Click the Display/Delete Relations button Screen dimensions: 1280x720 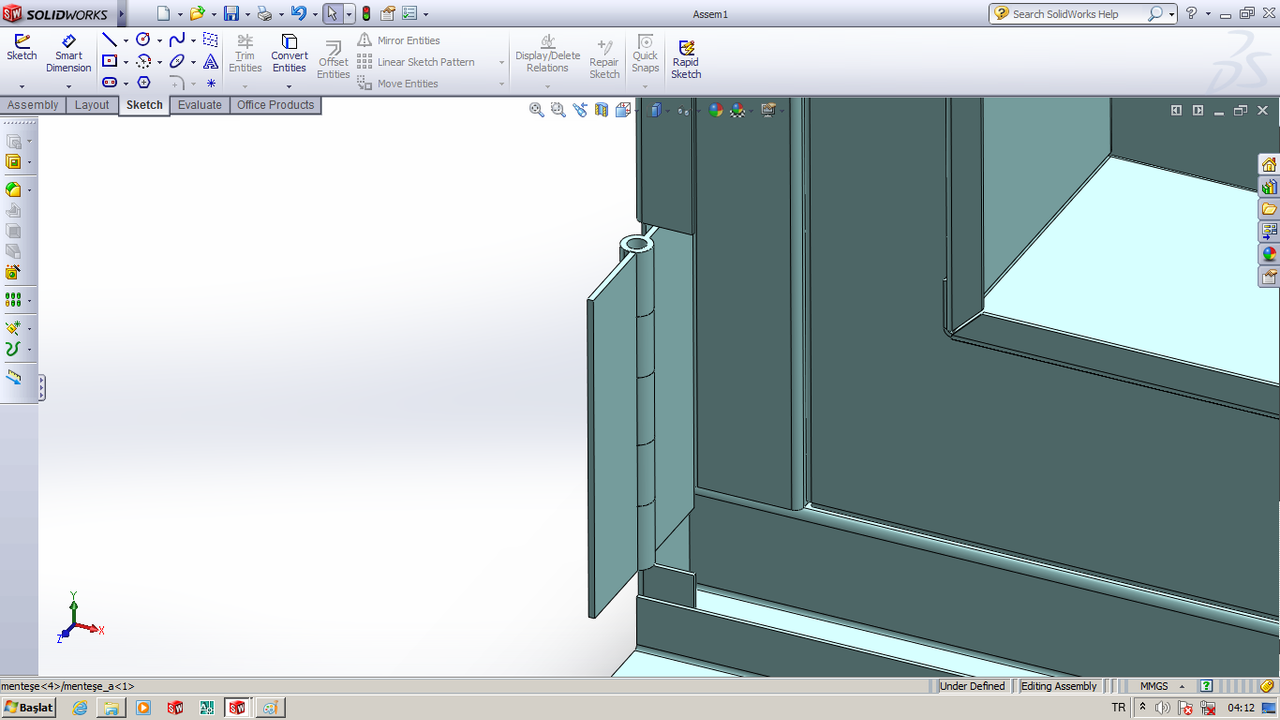547,53
